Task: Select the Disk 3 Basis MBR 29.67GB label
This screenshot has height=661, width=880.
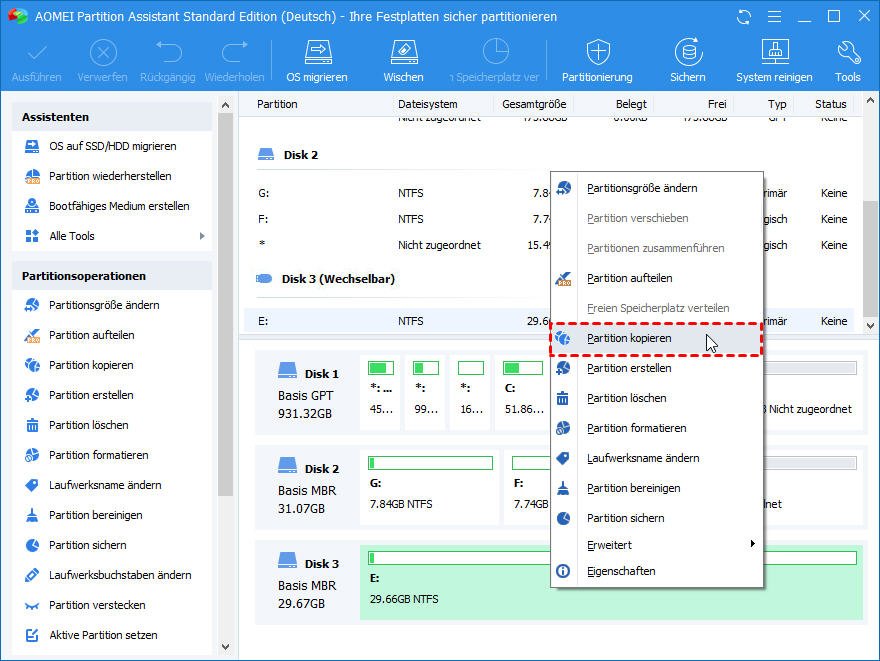Action: [308, 582]
